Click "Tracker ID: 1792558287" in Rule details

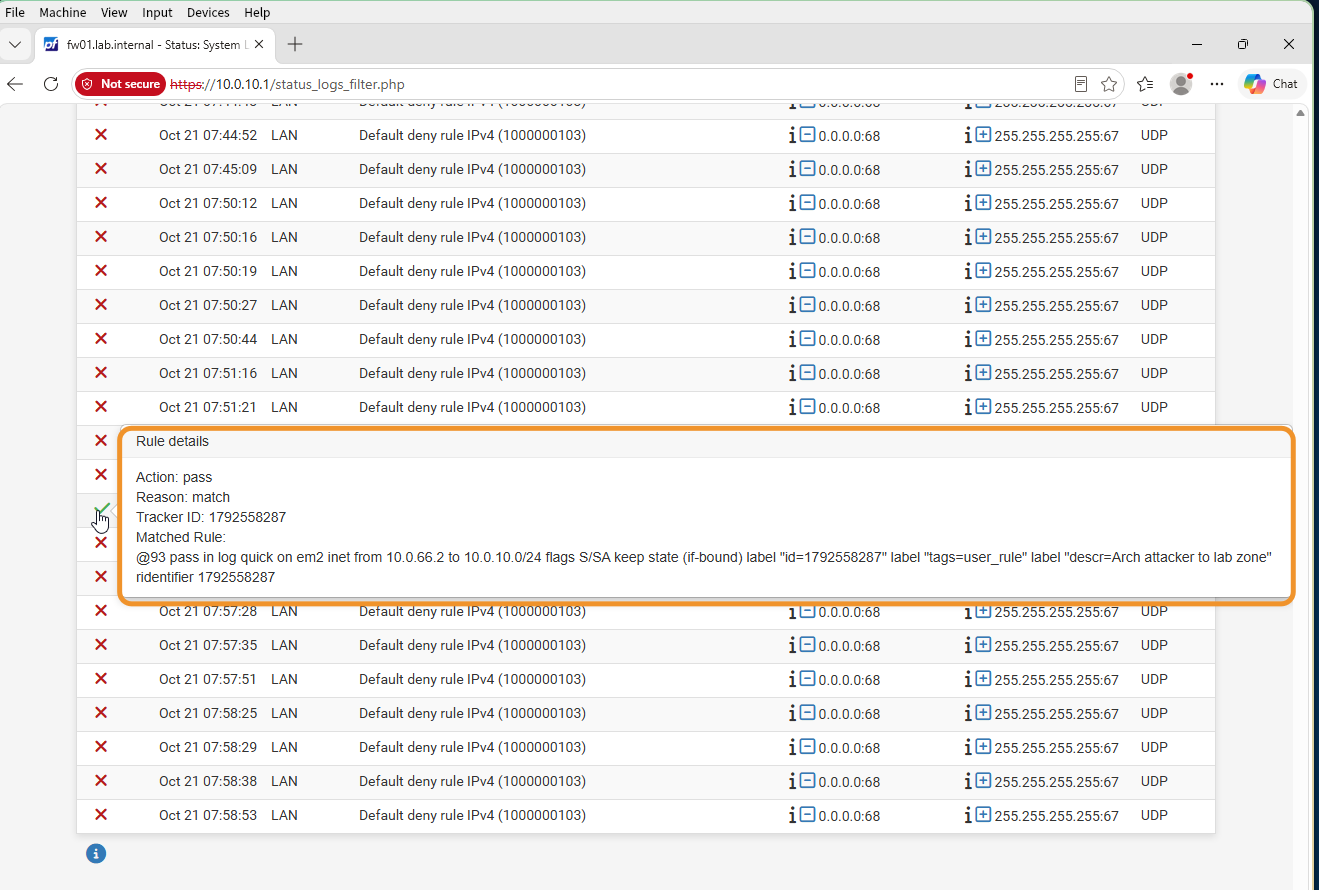pyautogui.click(x=211, y=517)
